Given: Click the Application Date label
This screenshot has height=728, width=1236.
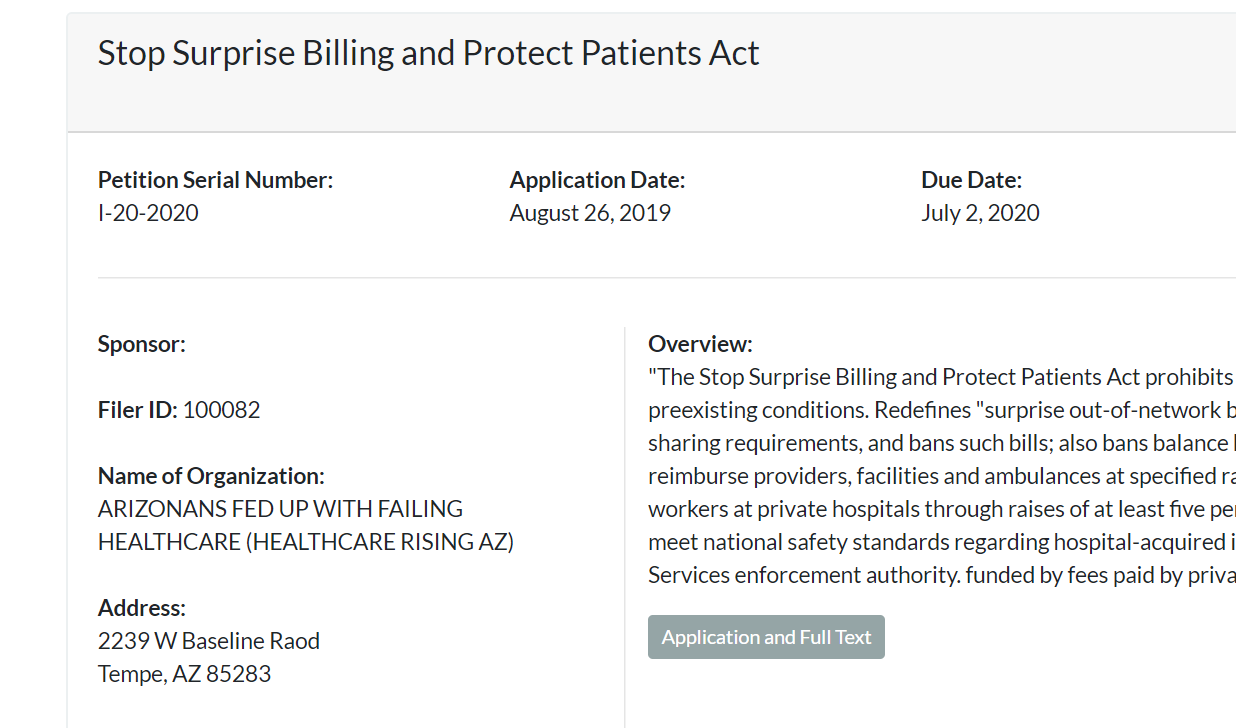Looking at the screenshot, I should click(597, 180).
